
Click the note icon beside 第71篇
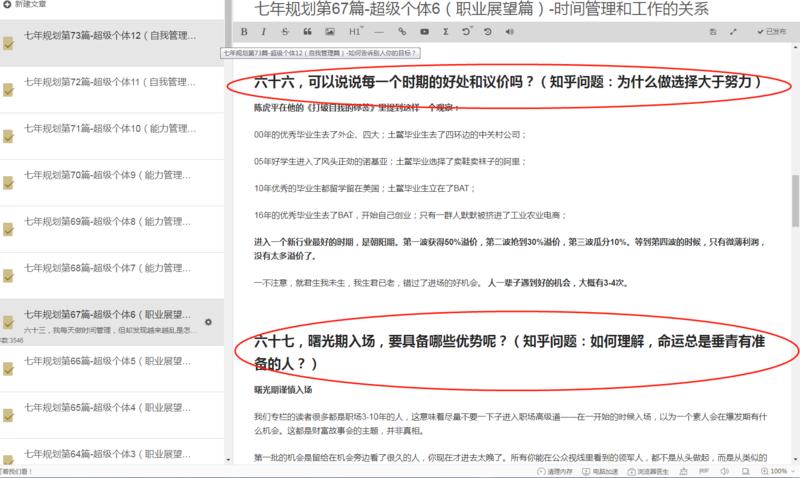pyautogui.click(x=8, y=136)
